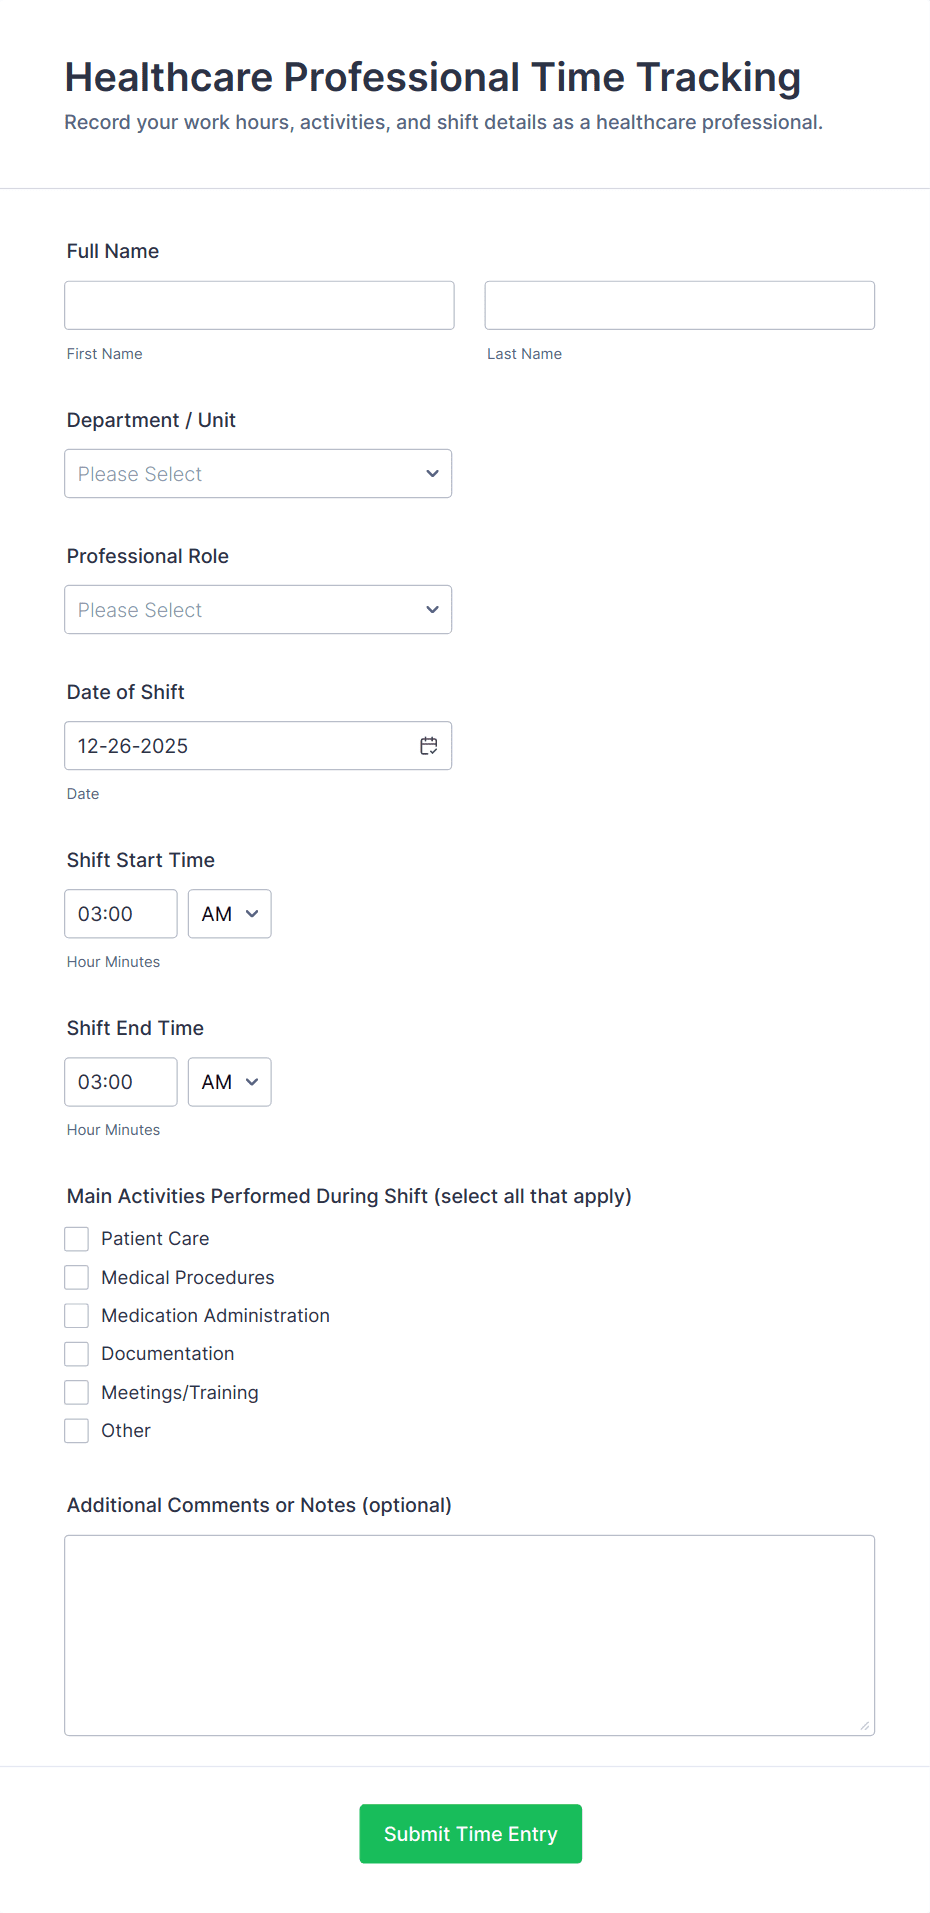Open the calendar date picker icon
The image size is (930, 1913).
pyautogui.click(x=428, y=745)
